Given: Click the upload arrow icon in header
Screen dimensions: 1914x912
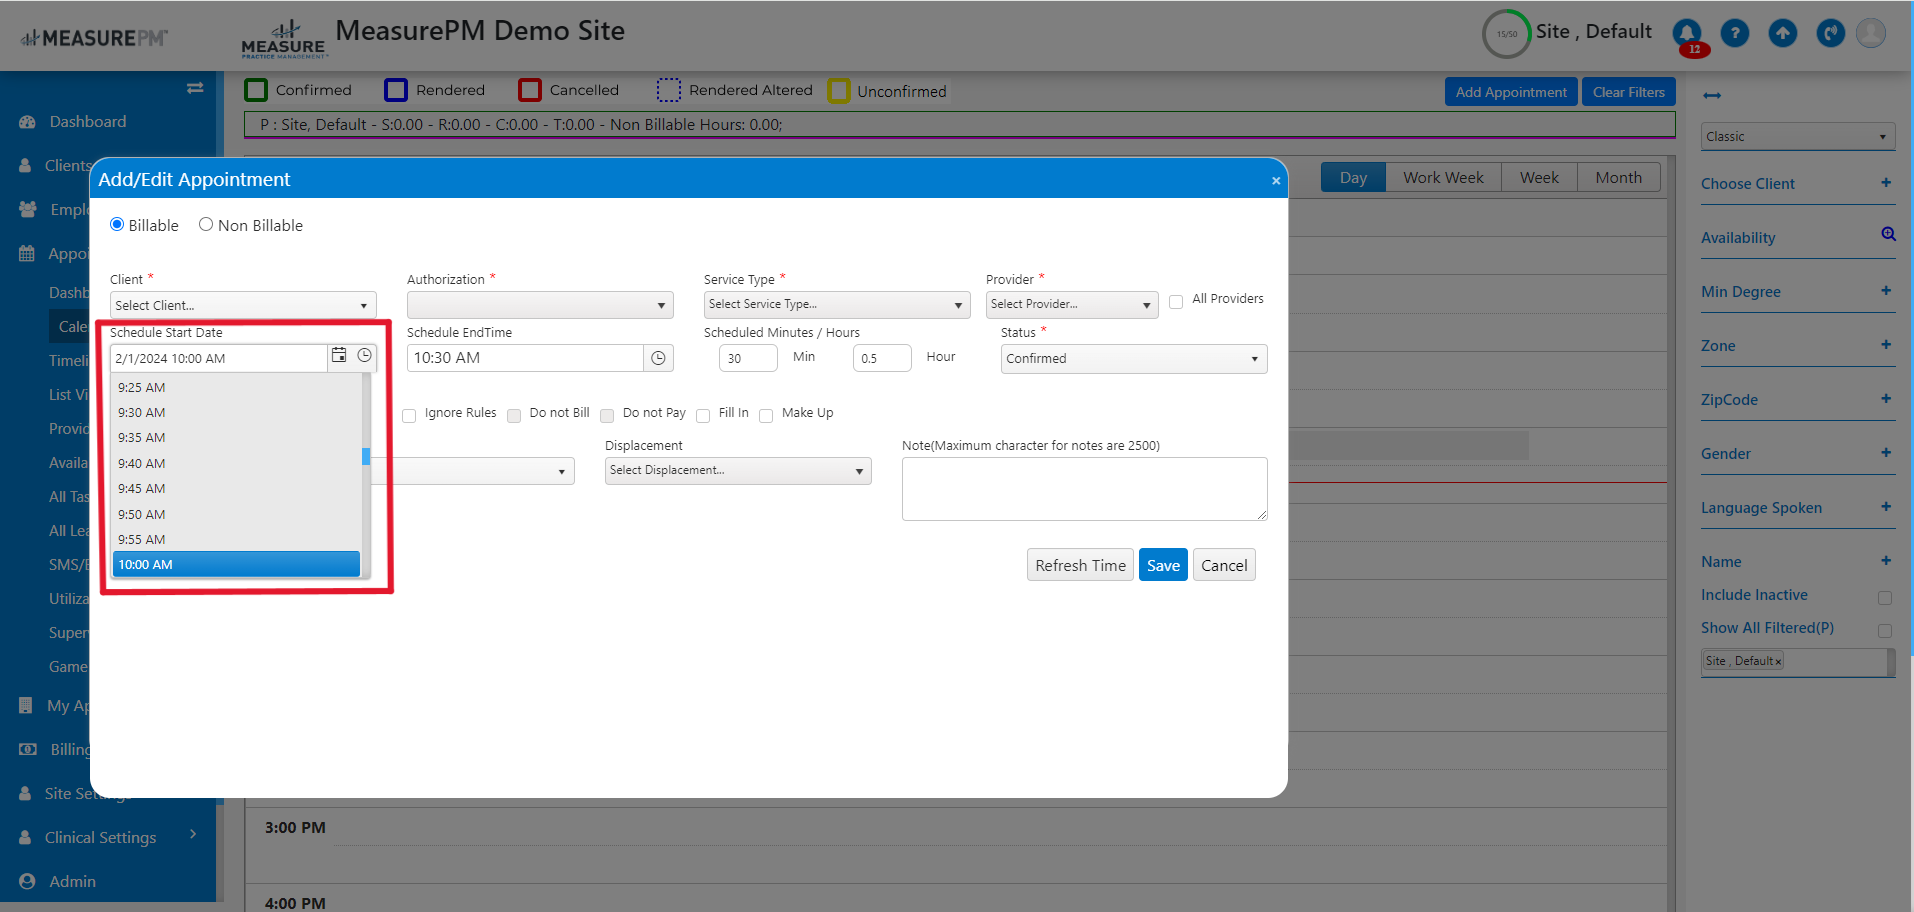Looking at the screenshot, I should pyautogui.click(x=1783, y=33).
